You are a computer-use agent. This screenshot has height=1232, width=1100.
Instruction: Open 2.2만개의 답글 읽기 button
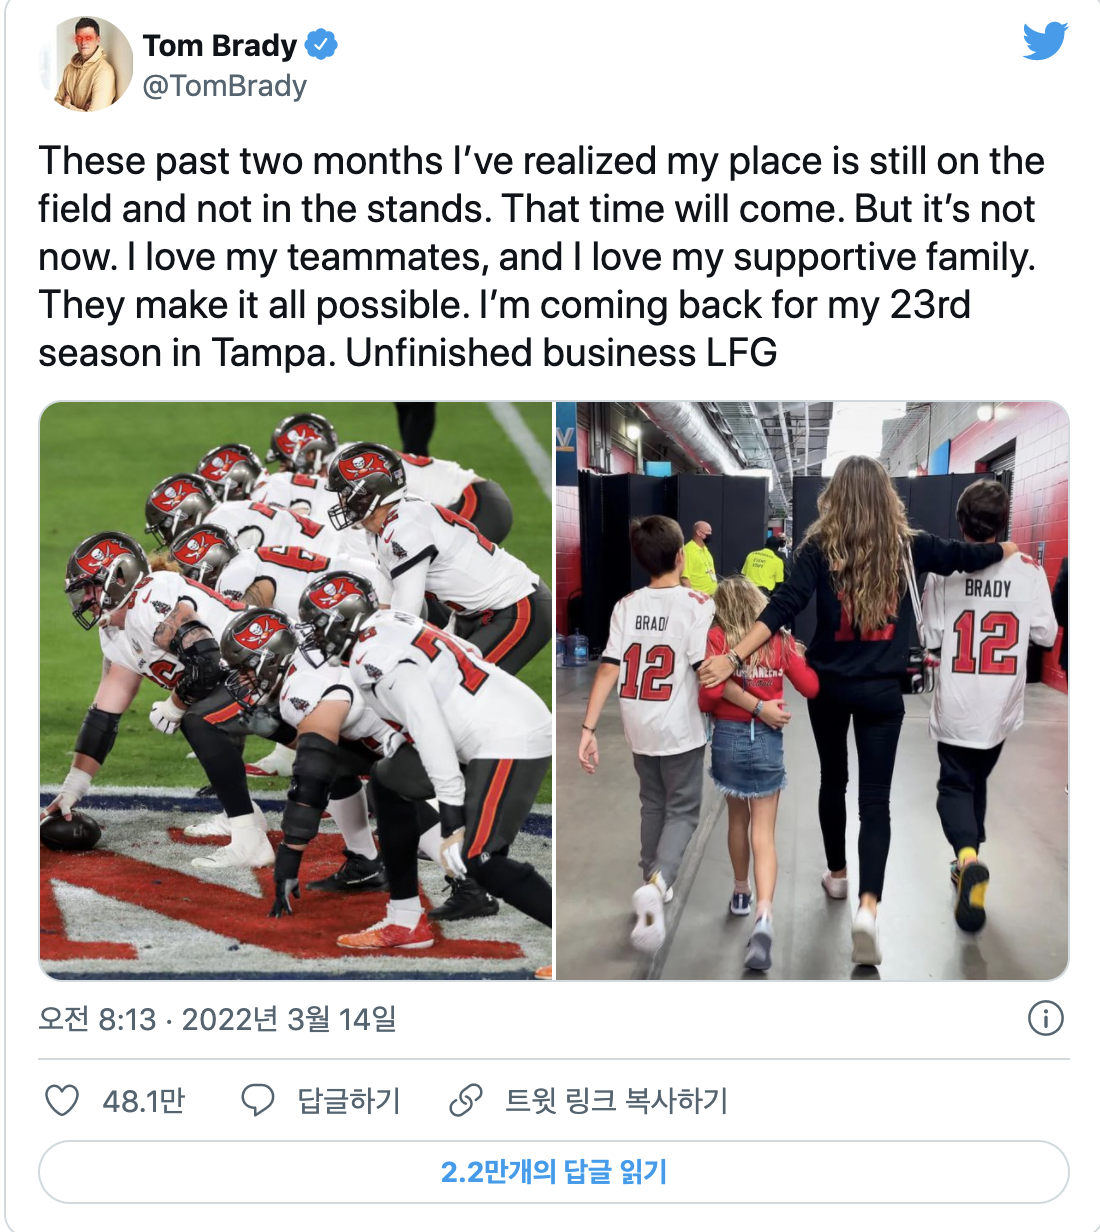tap(554, 1171)
